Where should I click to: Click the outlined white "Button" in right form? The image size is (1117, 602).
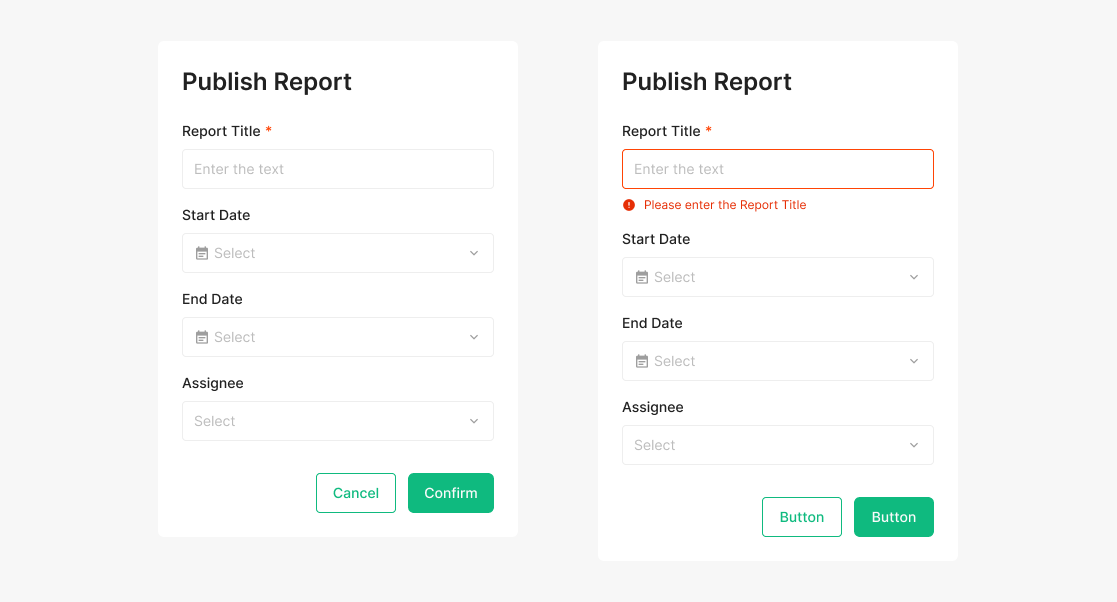click(802, 517)
